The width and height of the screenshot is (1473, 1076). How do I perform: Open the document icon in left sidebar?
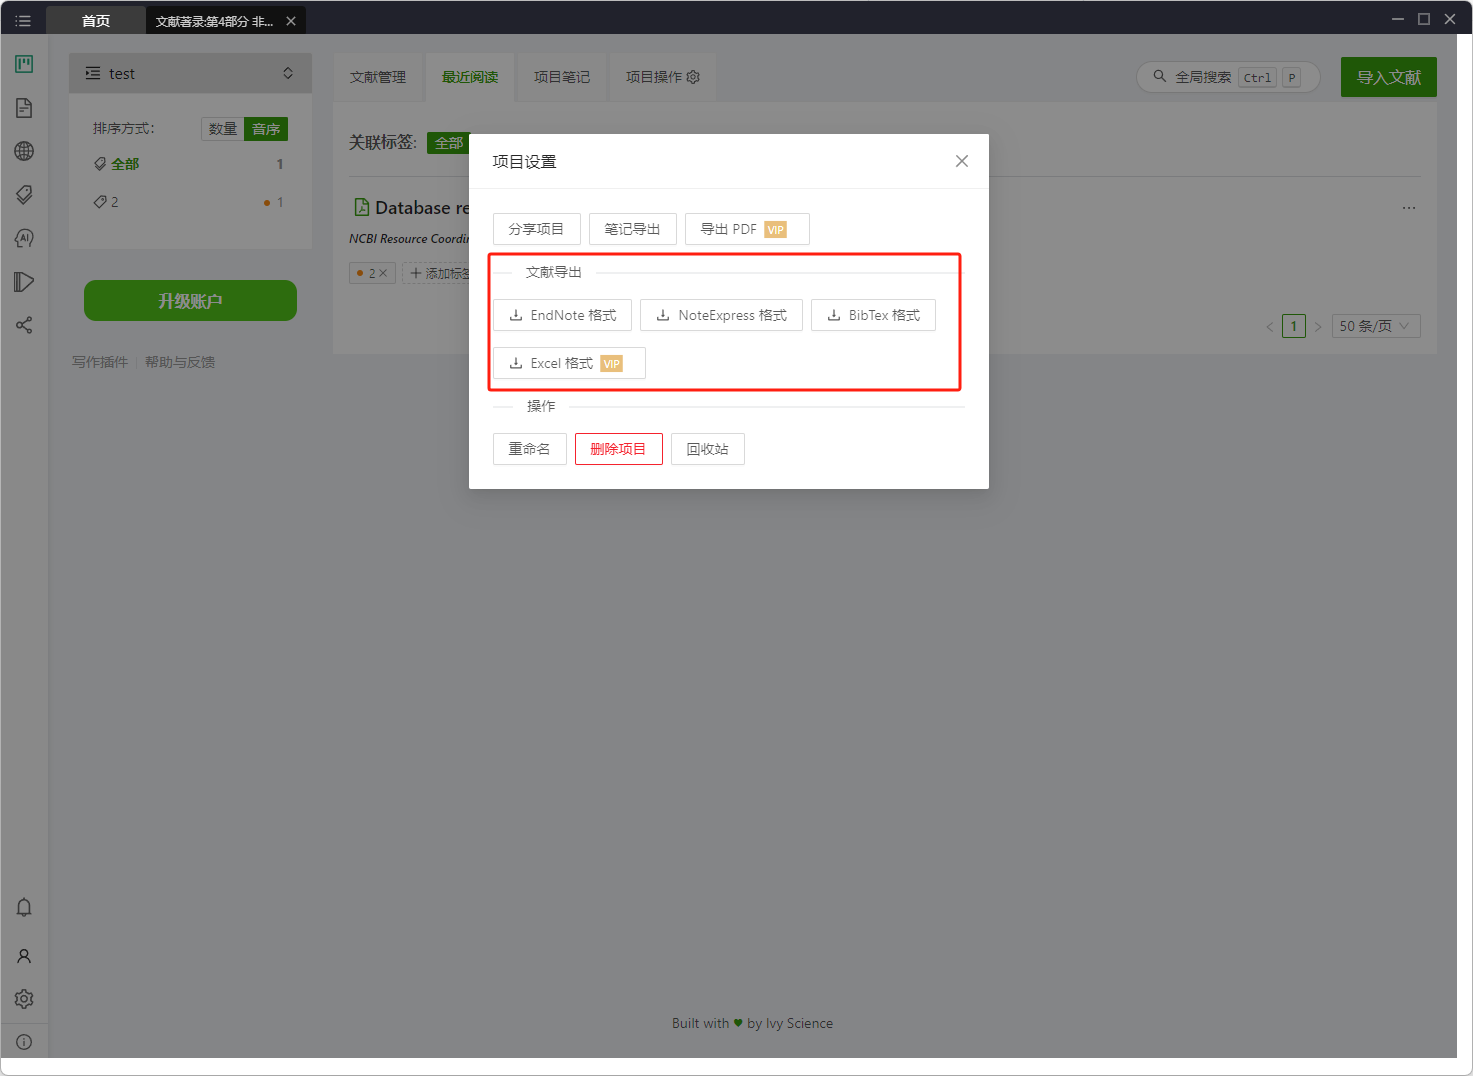click(24, 108)
